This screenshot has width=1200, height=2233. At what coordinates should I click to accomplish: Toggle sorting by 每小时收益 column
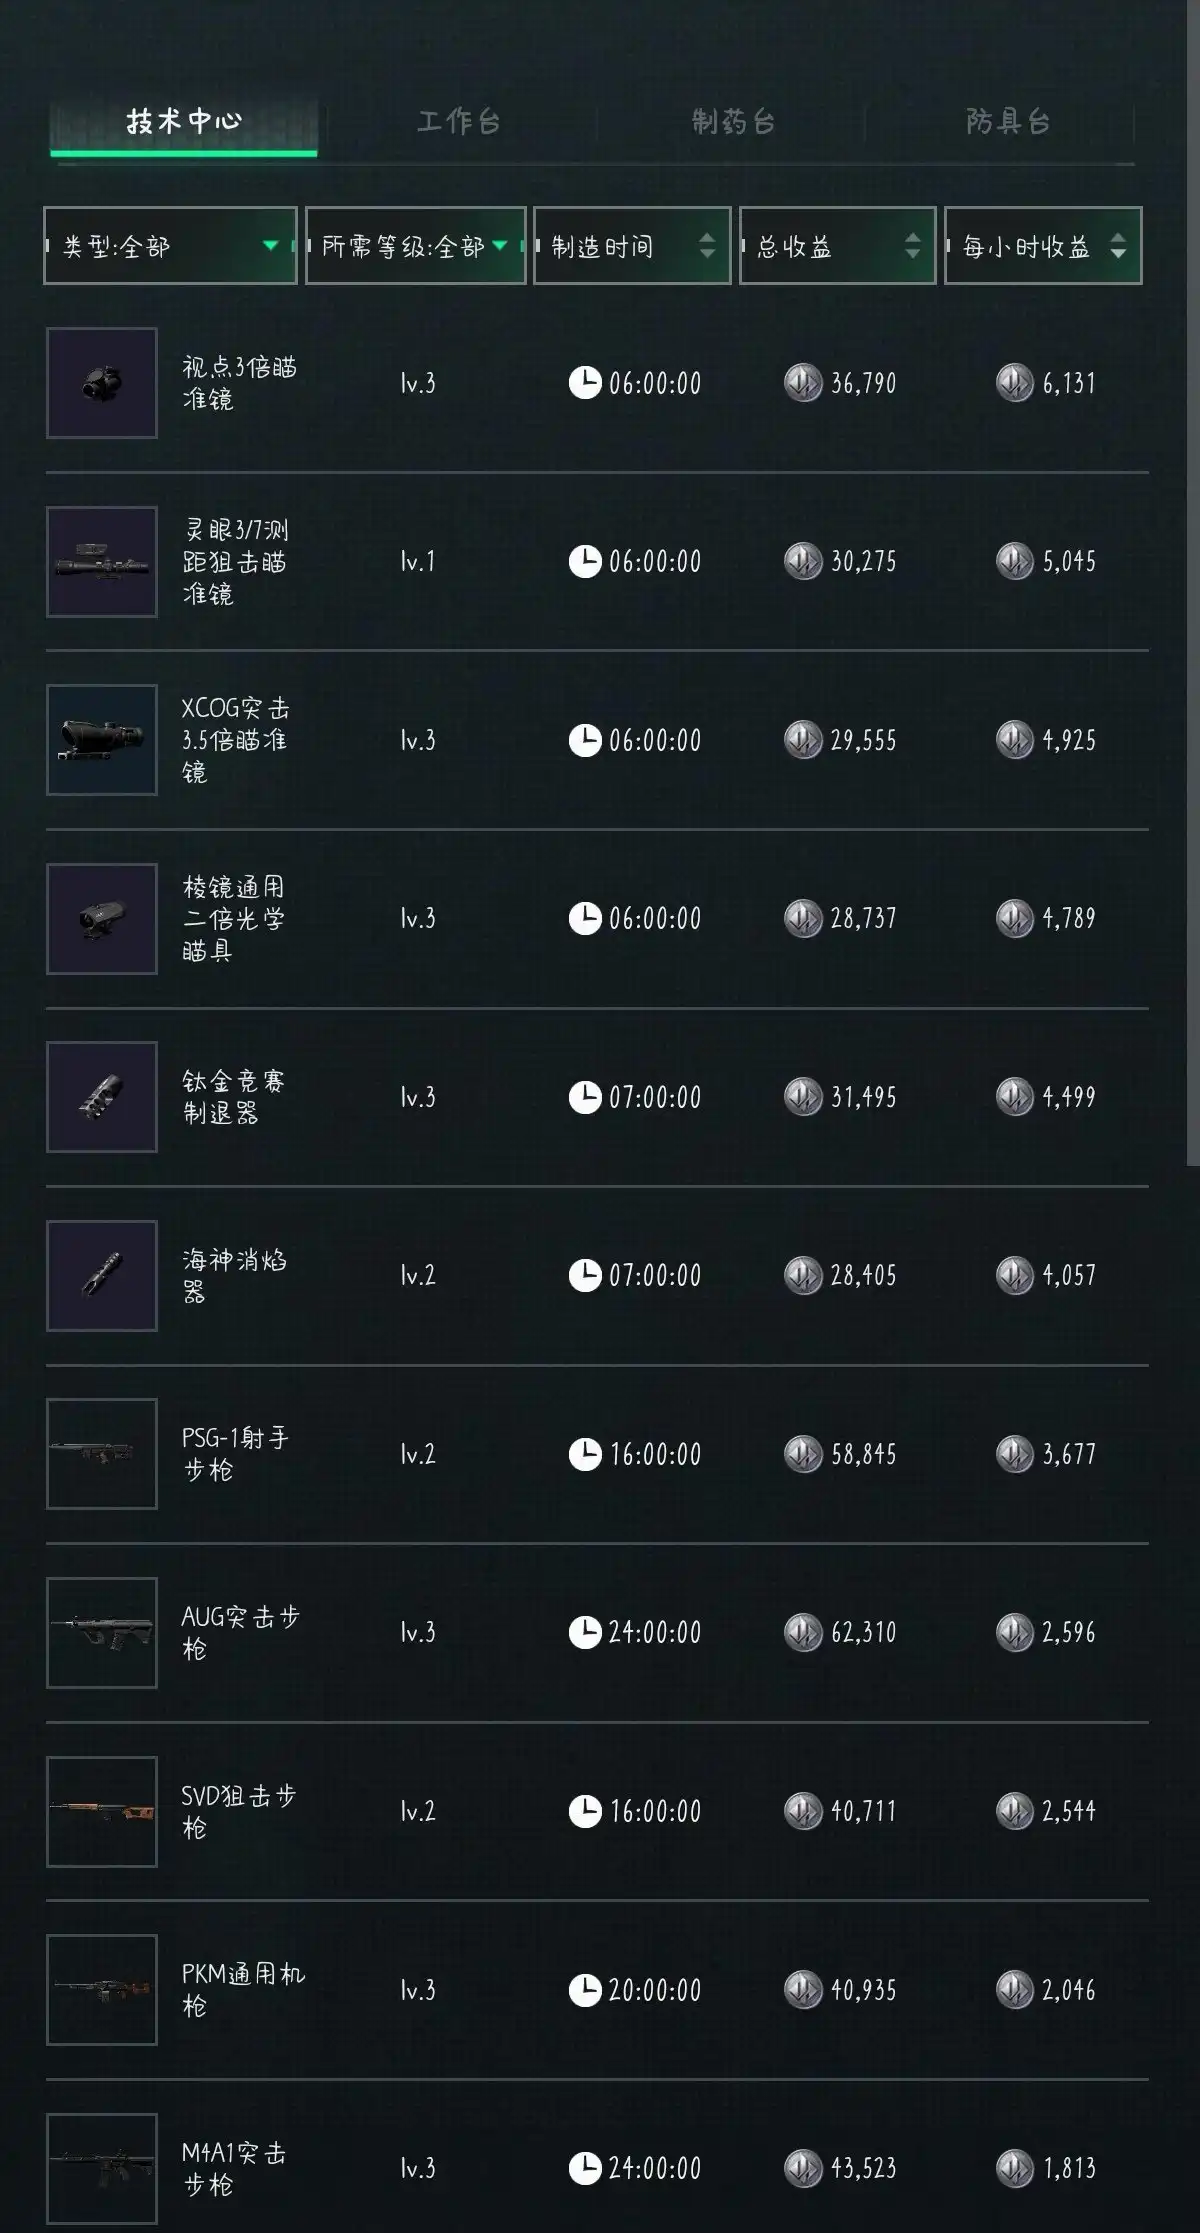click(1043, 246)
